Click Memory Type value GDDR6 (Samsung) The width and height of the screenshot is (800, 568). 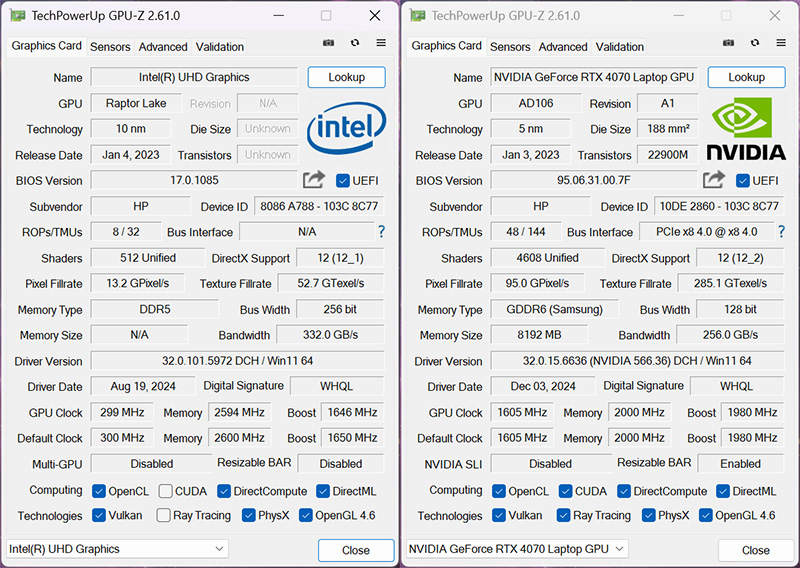555,309
